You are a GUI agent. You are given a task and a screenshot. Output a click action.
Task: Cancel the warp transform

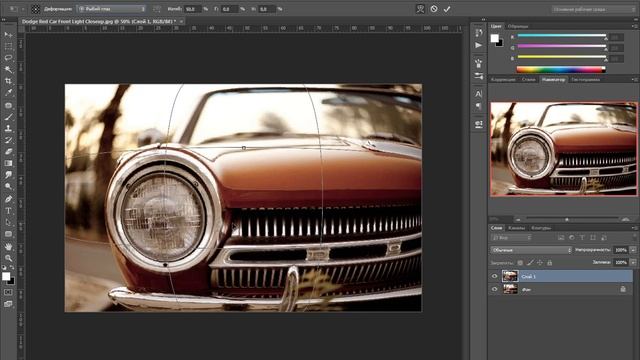point(434,9)
